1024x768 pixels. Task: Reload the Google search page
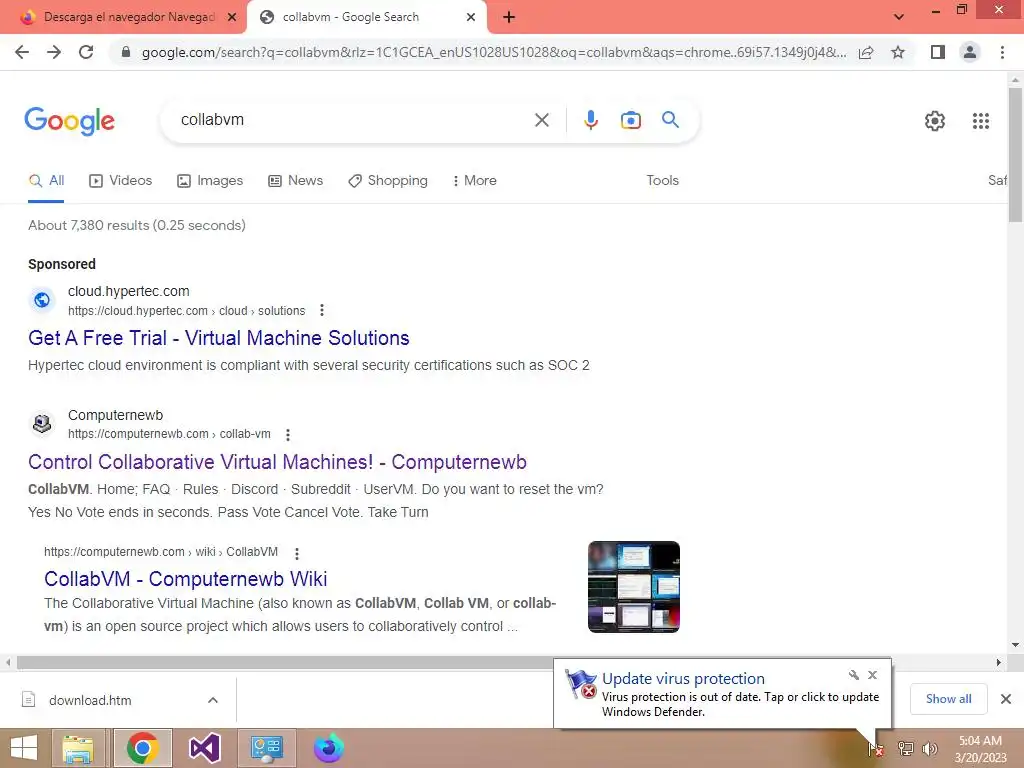coord(86,52)
